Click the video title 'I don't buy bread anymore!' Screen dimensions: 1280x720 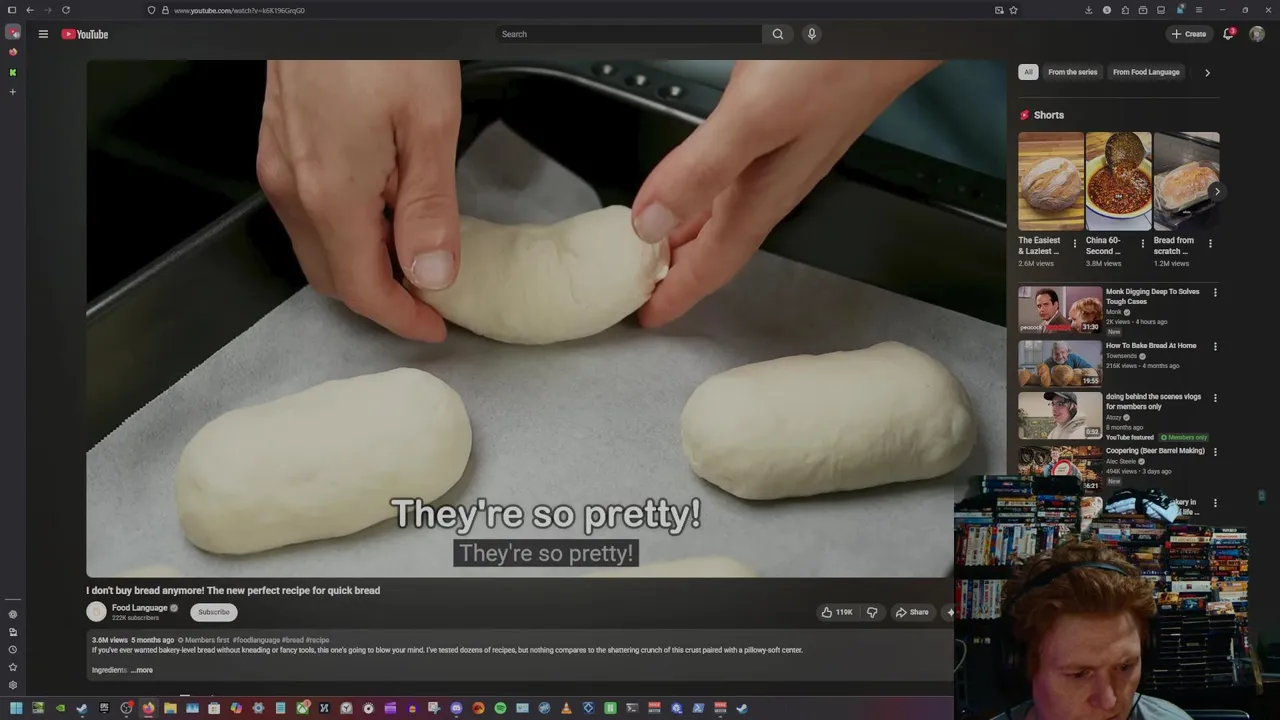click(233, 590)
